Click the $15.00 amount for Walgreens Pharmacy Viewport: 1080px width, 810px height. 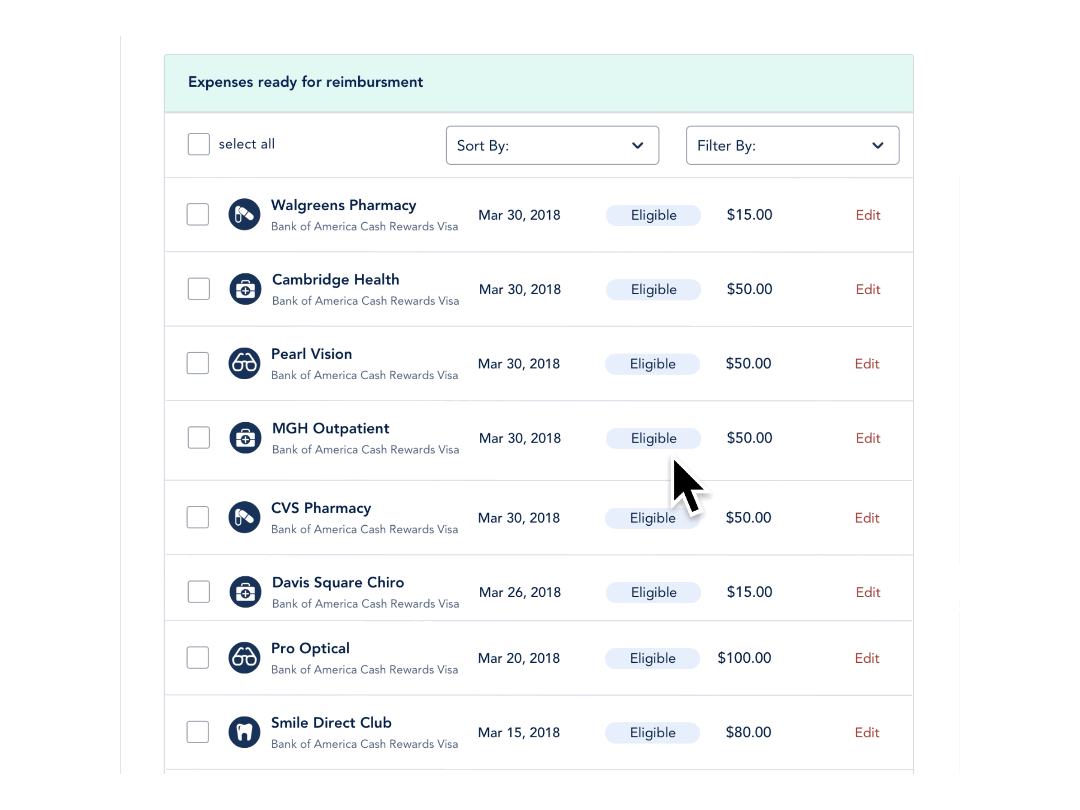749,214
